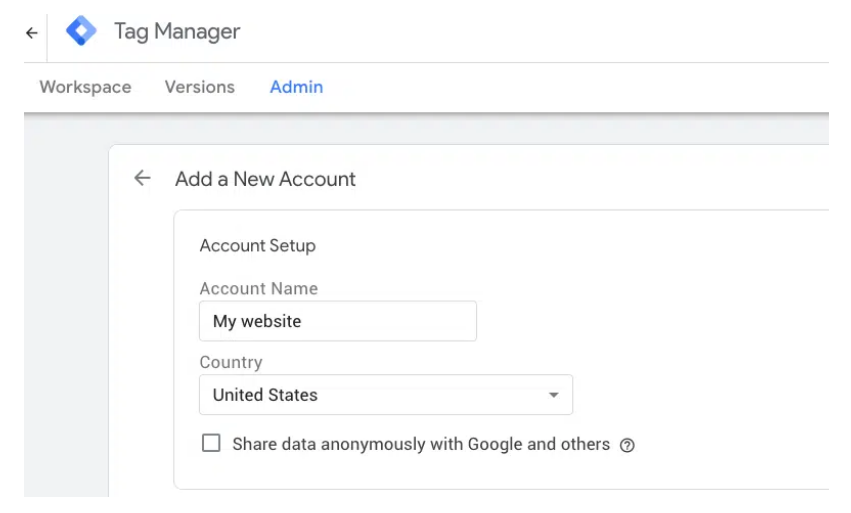Switch to the Workspace tab
Image resolution: width=851 pixels, height=513 pixels.
point(85,87)
